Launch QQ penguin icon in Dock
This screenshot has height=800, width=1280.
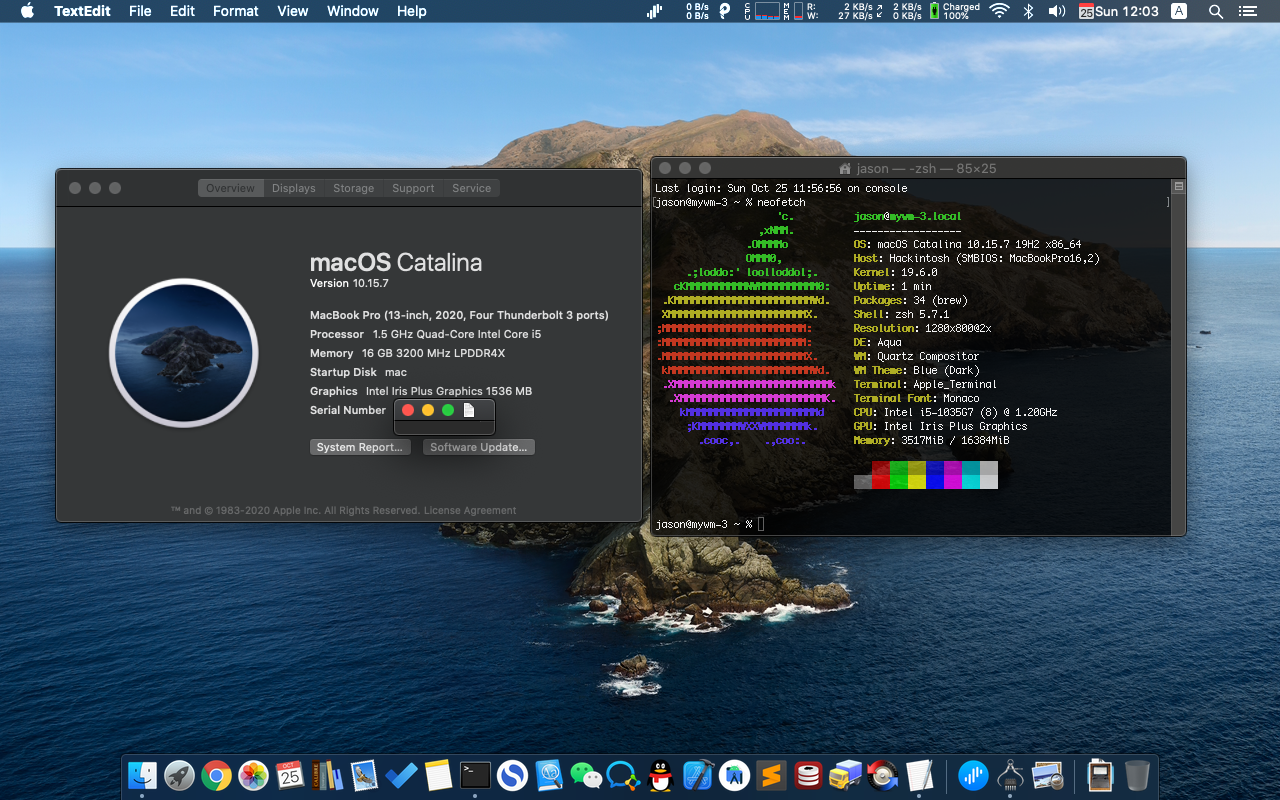coord(660,775)
